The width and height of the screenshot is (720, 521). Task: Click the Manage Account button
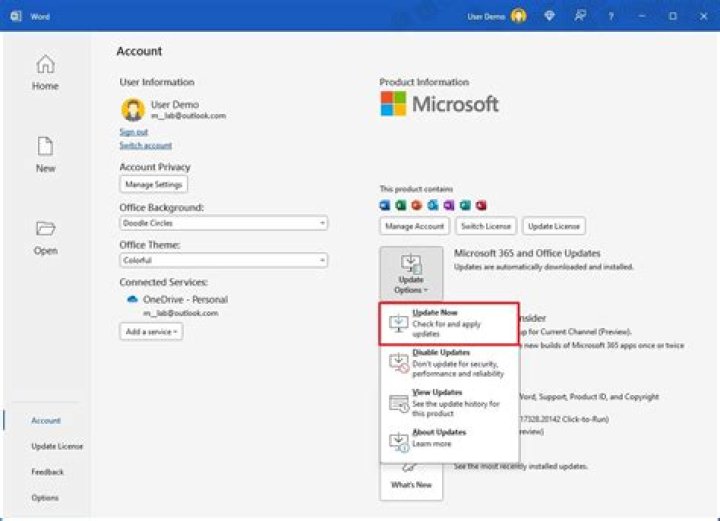click(x=414, y=226)
